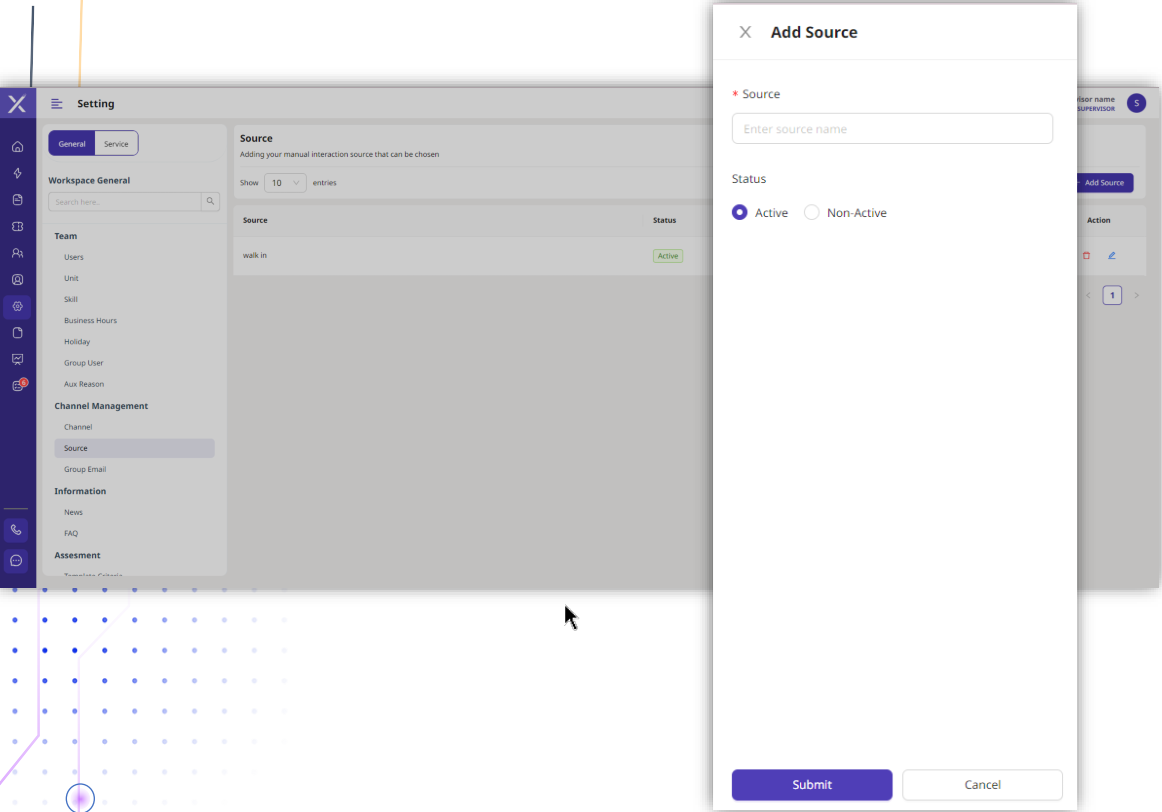
Task: Open Group Email in the settings list
Action: click(x=85, y=470)
